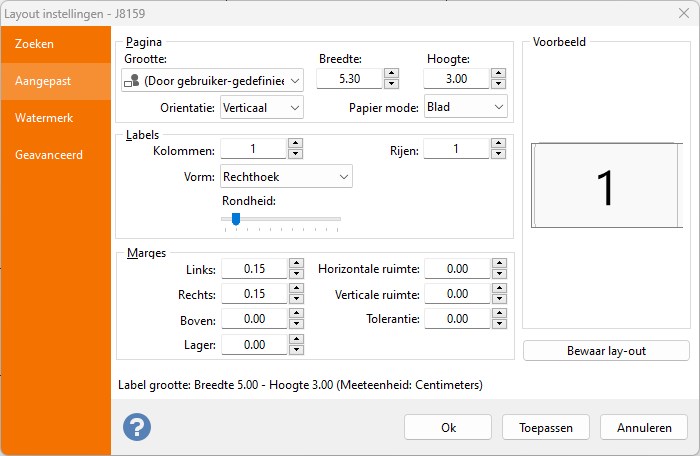Screen dimensions: 700x456
Task: Decrease Breedte value with down arrow
Action: (x=391, y=84)
